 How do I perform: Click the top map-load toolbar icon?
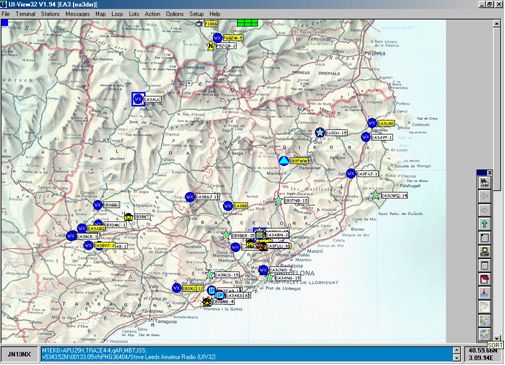pos(484,183)
